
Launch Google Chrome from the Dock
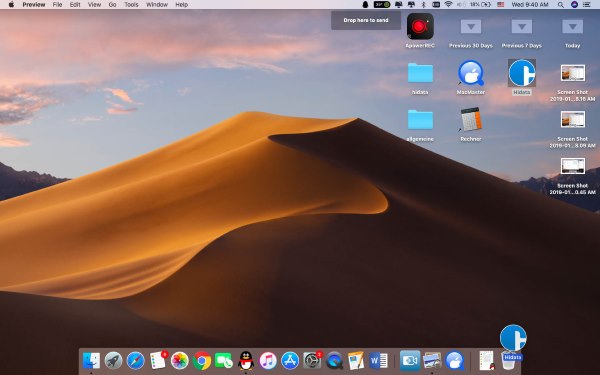pos(202,360)
